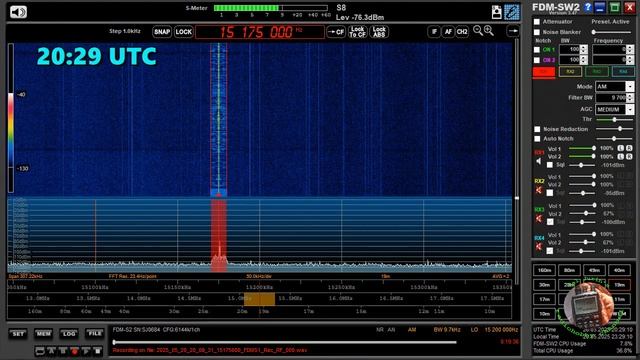
Task: Click the Lock To CF button
Action: pyautogui.click(x=357, y=32)
